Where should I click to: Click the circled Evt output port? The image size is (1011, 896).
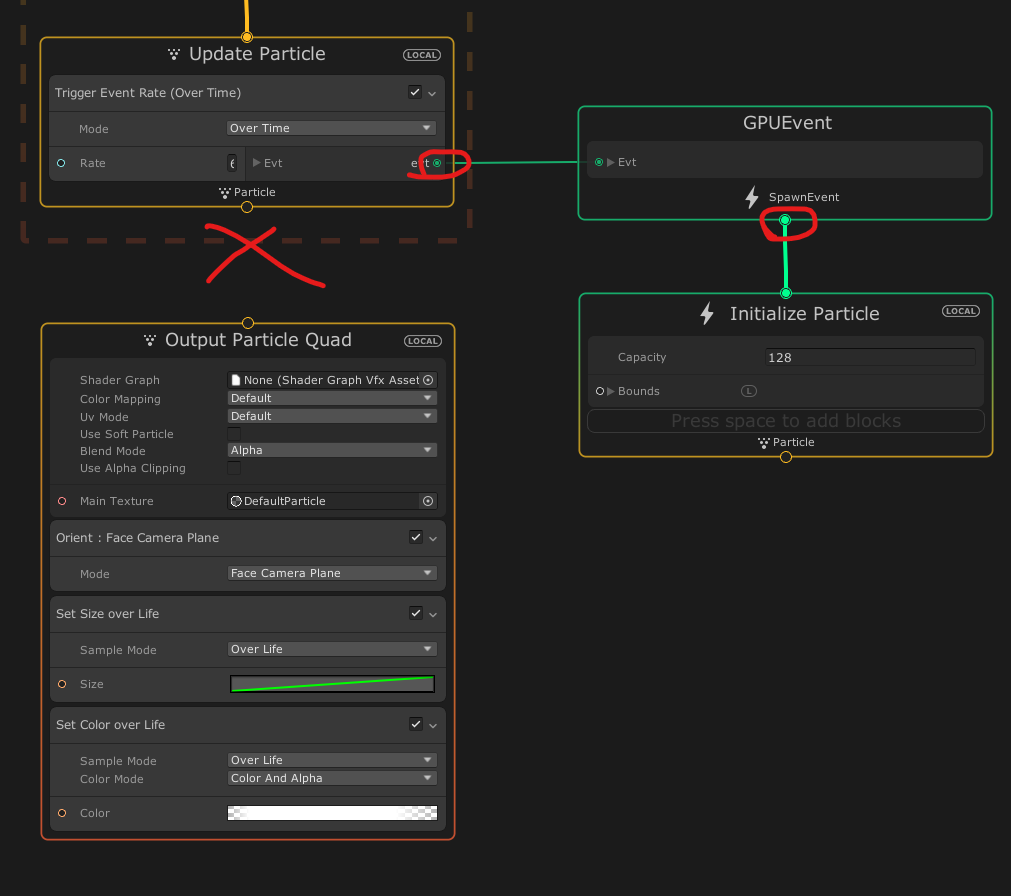click(x=437, y=162)
